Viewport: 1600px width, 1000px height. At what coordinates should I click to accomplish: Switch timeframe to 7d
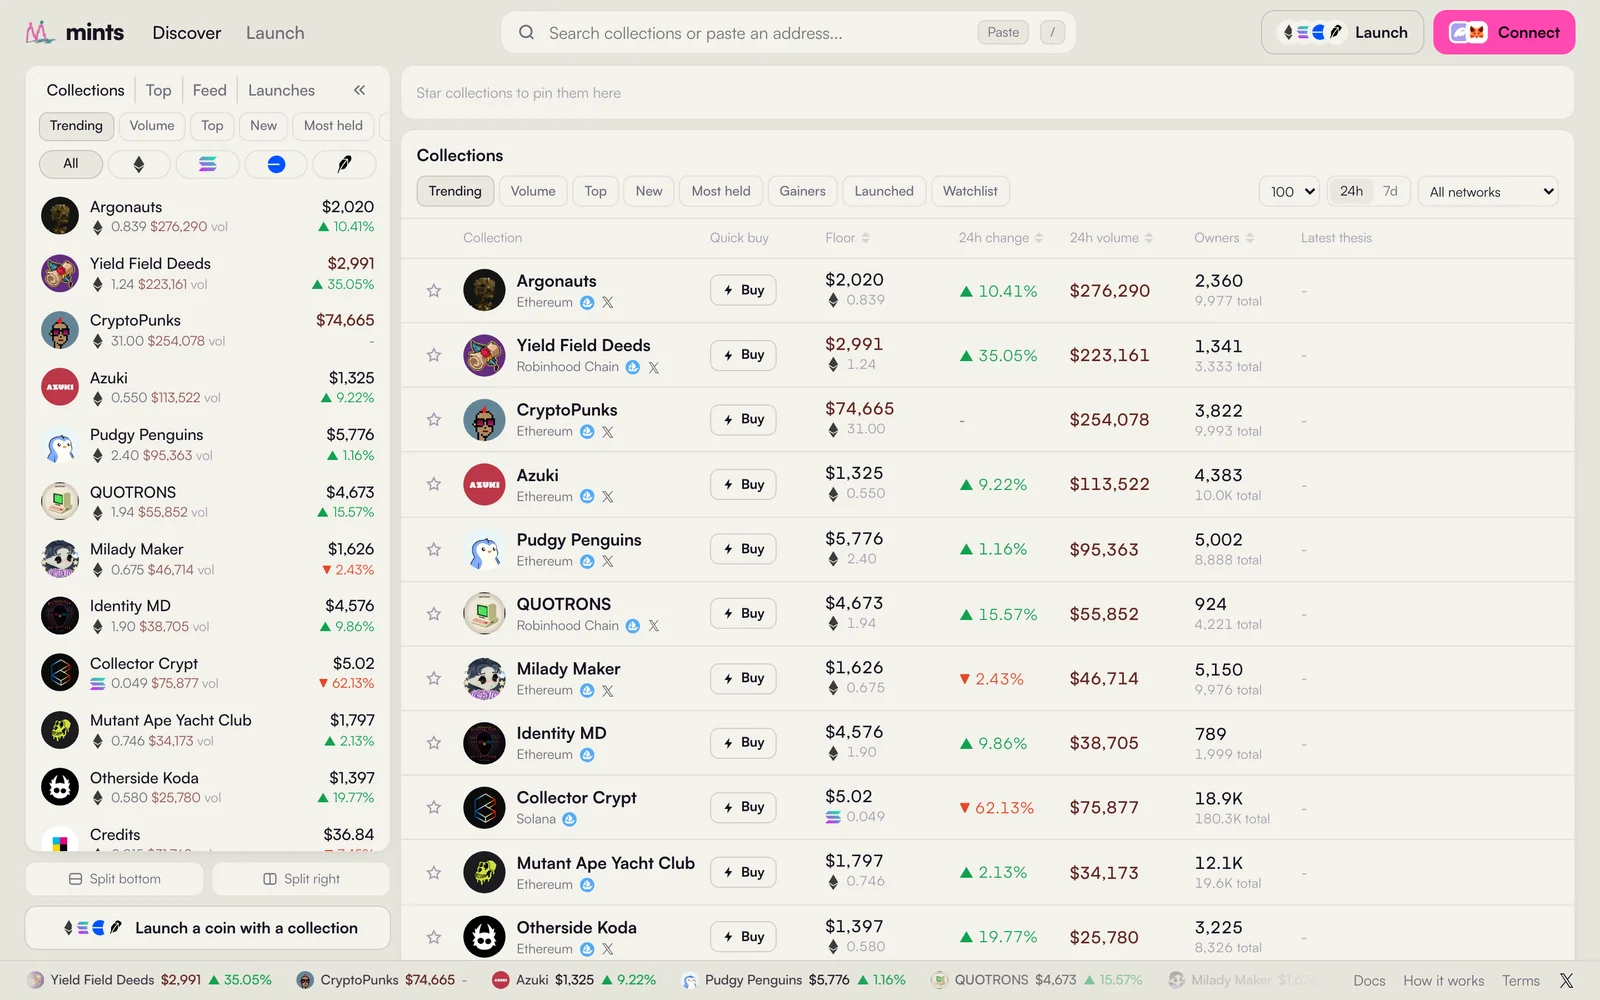tap(1390, 191)
